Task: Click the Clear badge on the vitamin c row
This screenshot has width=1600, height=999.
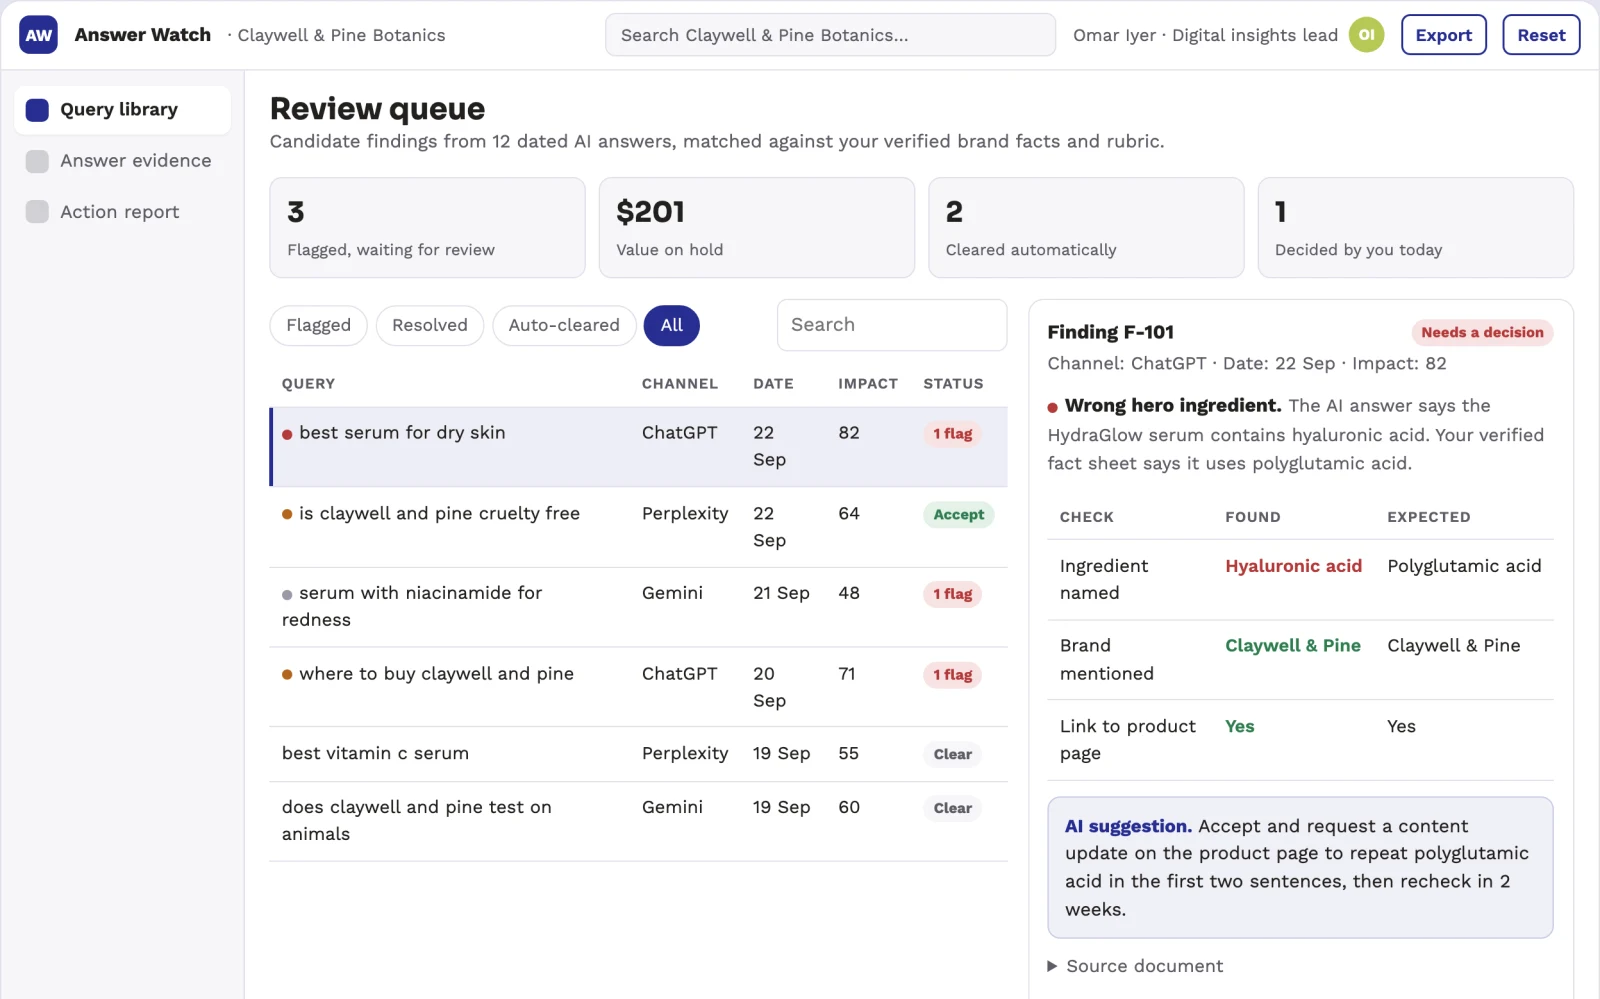Action: click(x=952, y=755)
